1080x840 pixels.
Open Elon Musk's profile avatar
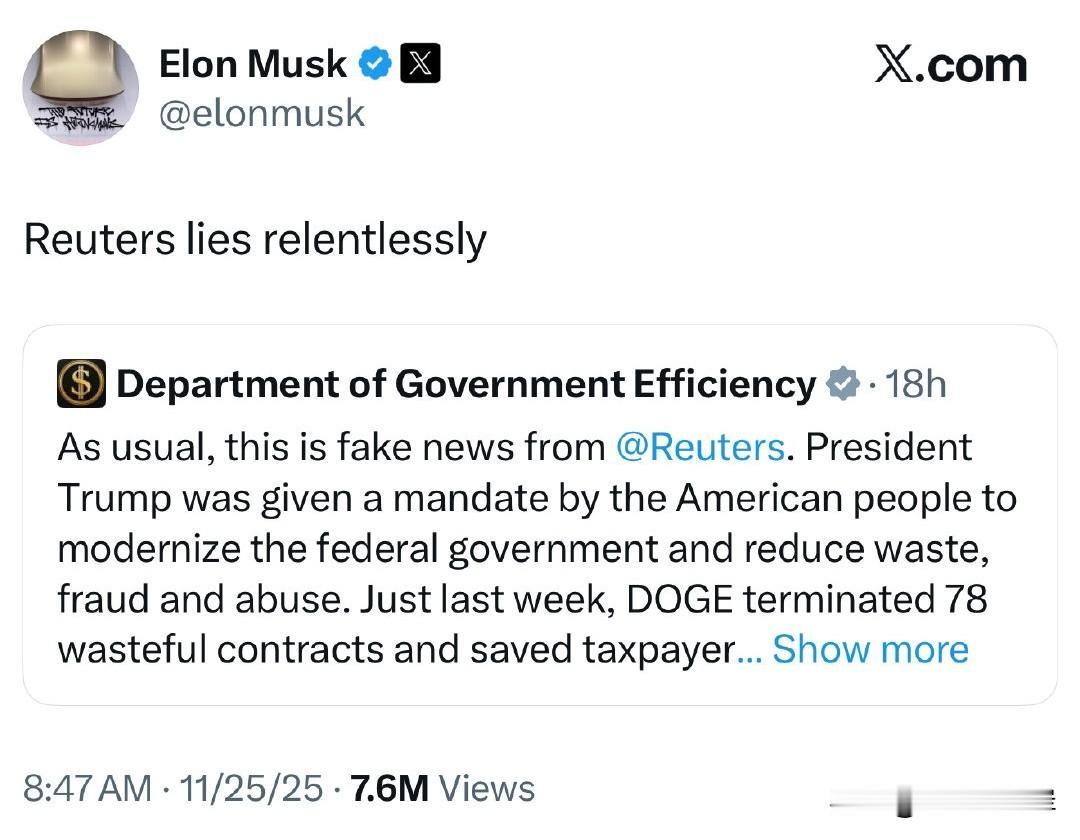tap(80, 88)
